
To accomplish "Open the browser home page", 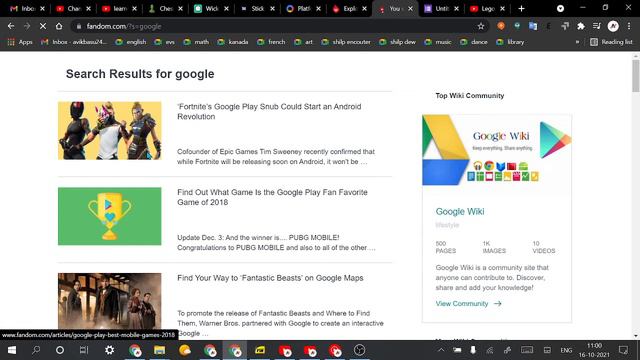I will pos(59,26).
